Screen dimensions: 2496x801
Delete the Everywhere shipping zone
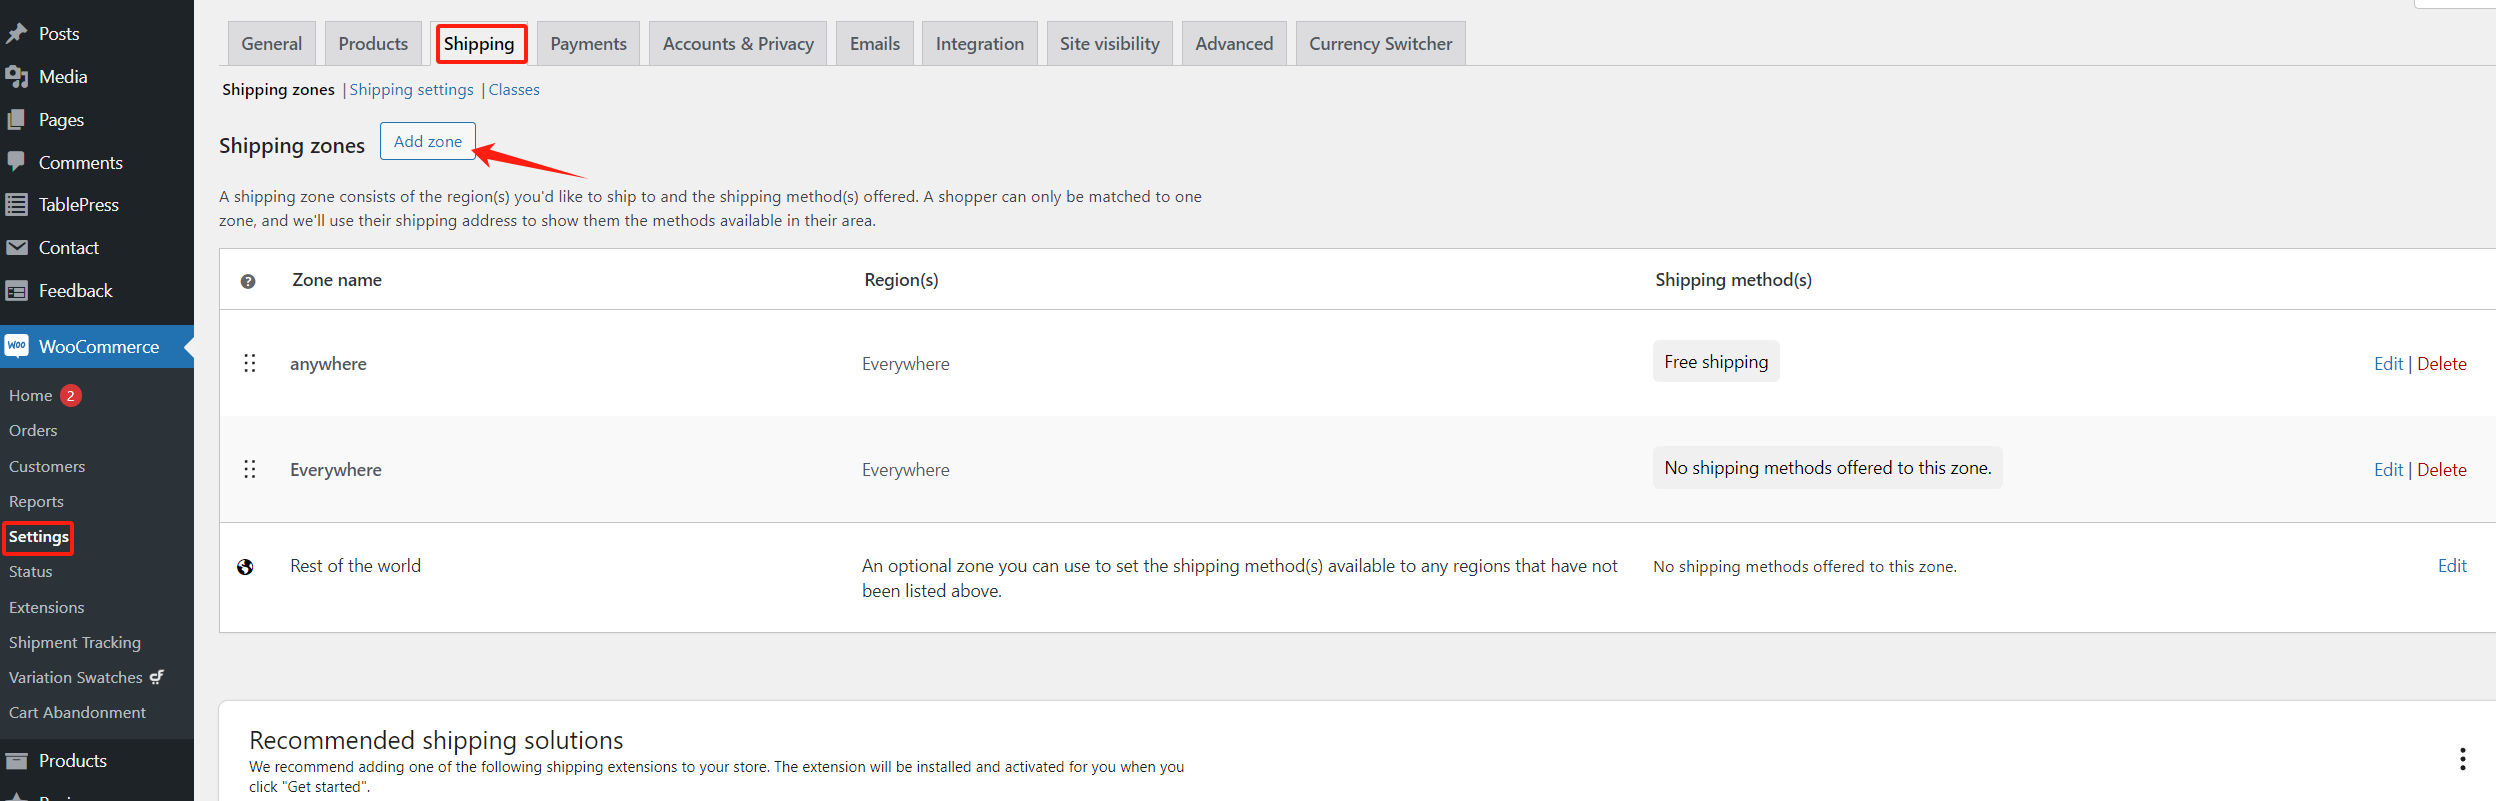[2441, 470]
